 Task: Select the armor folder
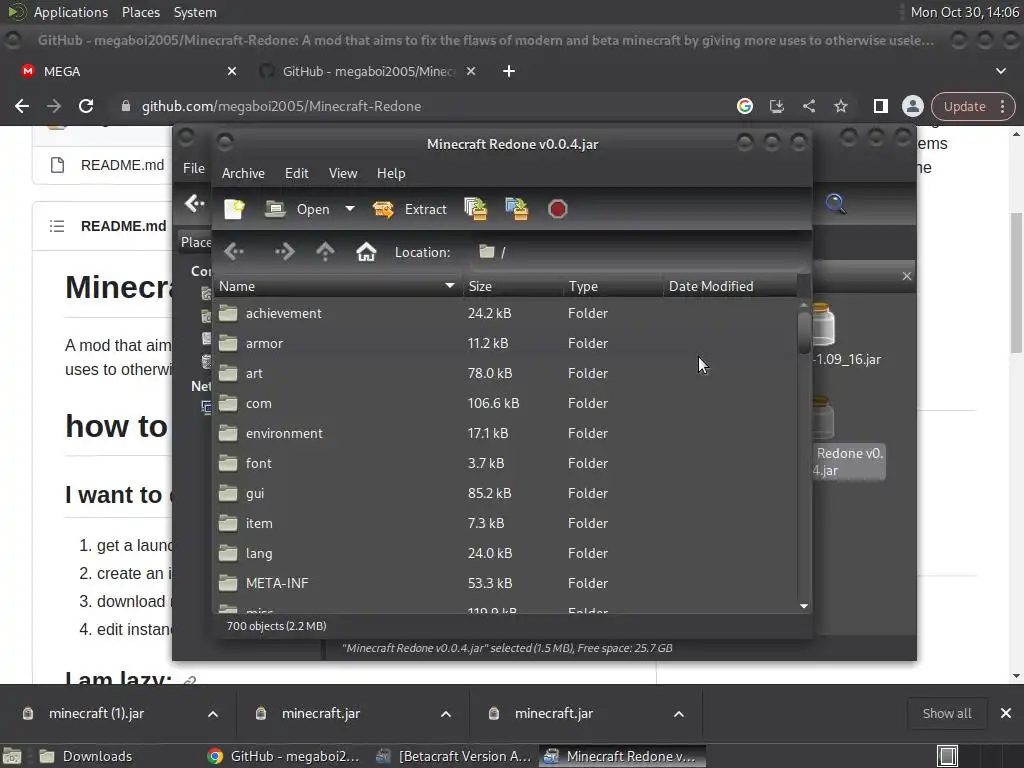click(505, 344)
